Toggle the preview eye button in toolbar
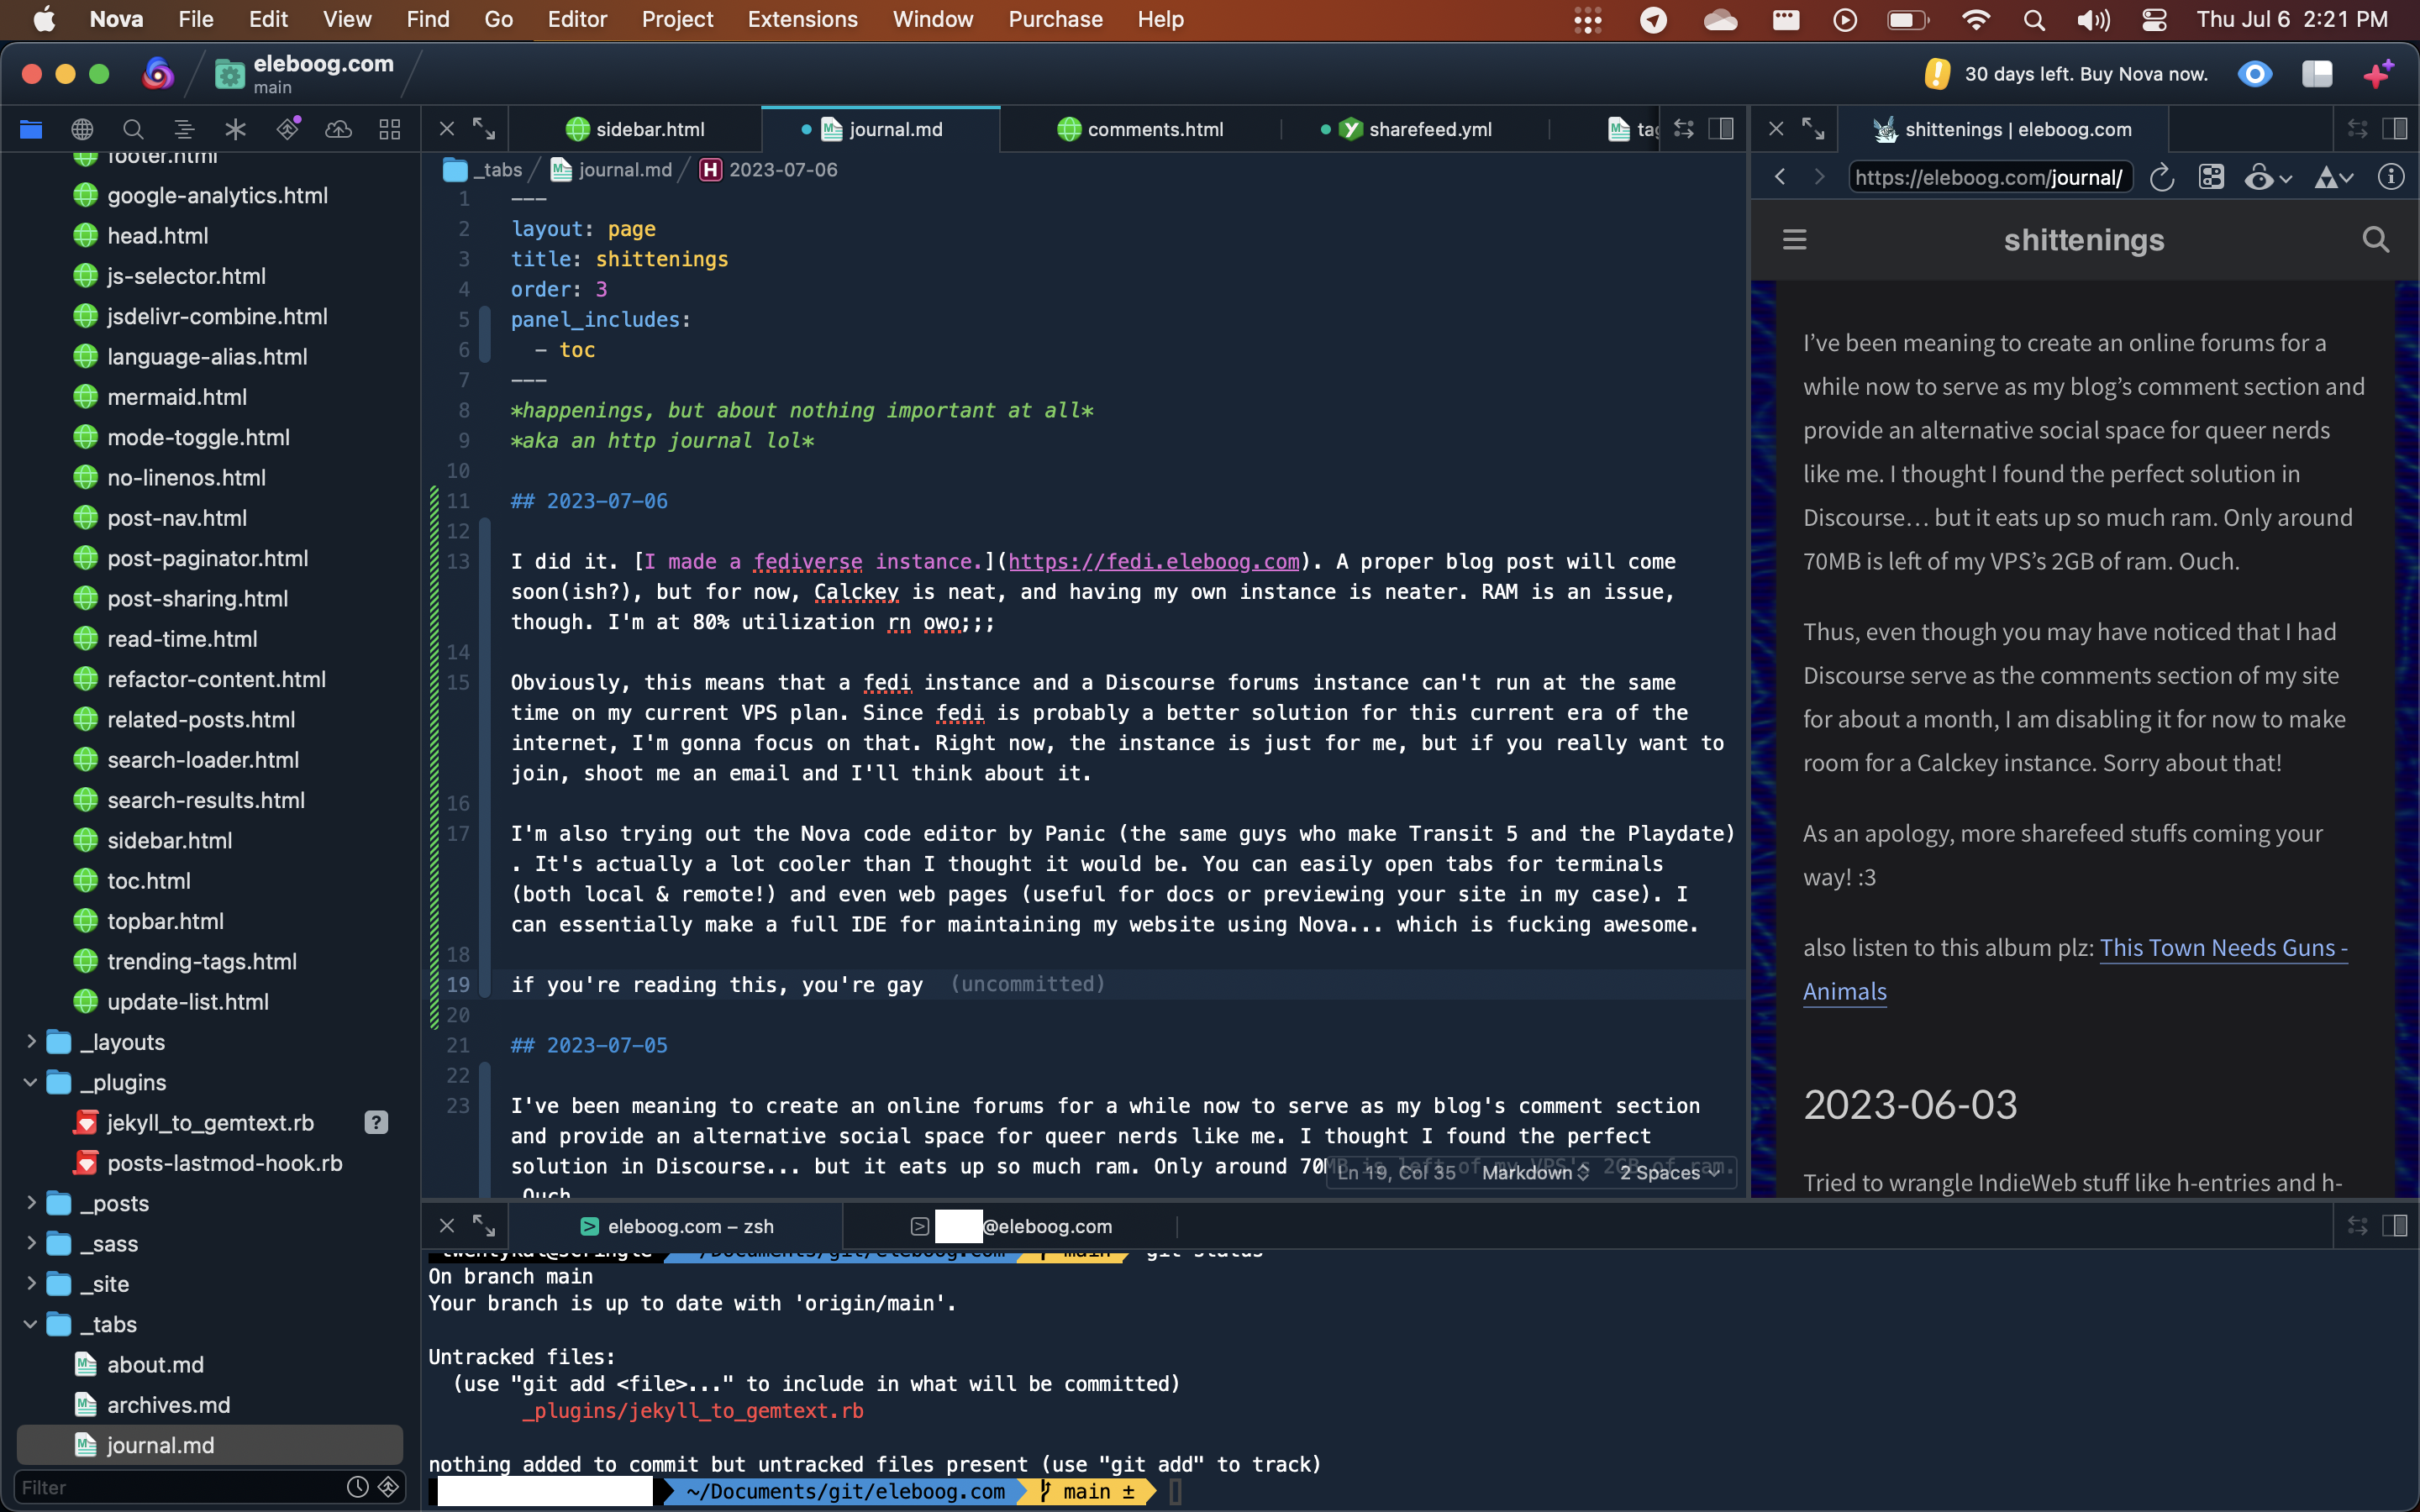 coord(2255,73)
